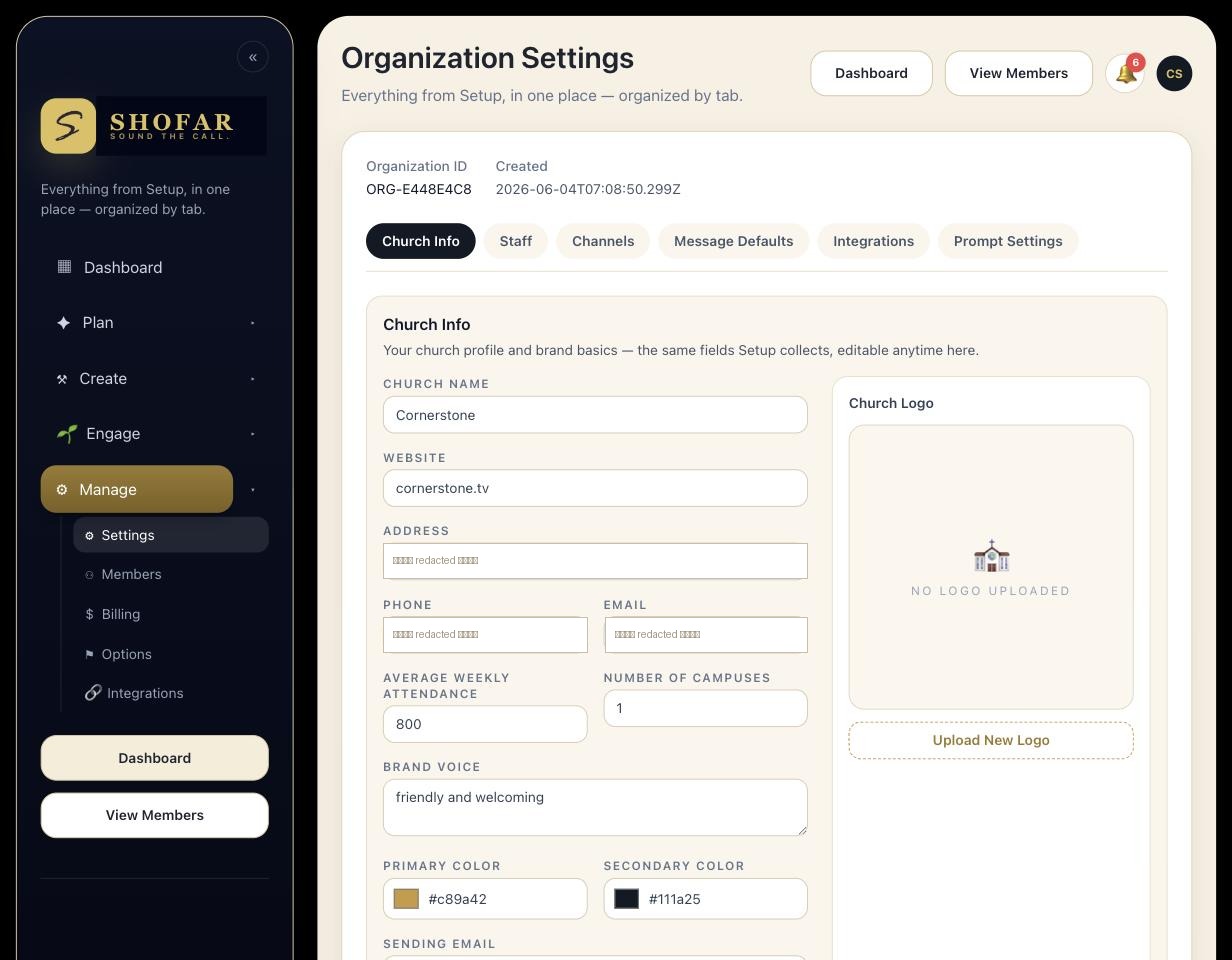1232x960 pixels.
Task: Switch to the Staff tab
Action: 516,241
